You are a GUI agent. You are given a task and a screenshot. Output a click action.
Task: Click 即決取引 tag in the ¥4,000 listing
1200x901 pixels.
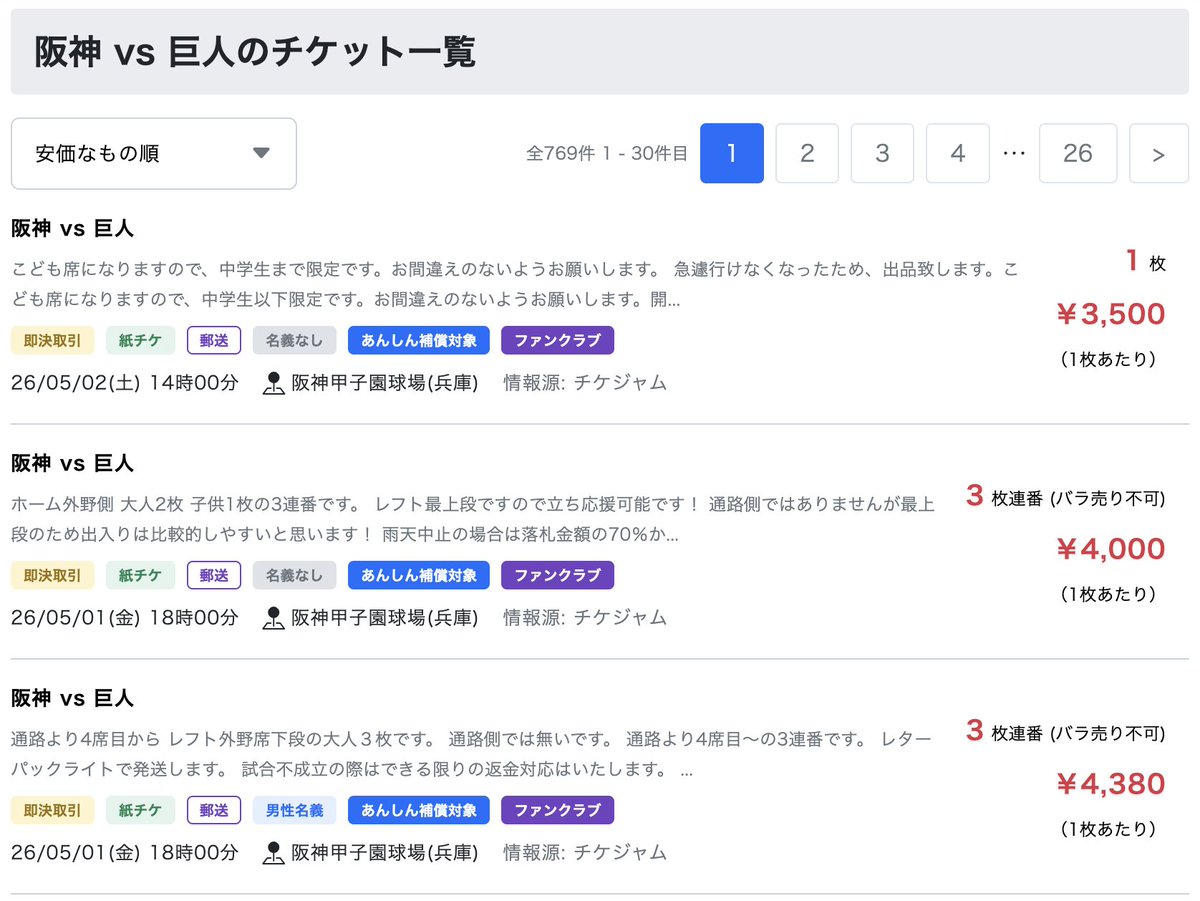(x=52, y=575)
